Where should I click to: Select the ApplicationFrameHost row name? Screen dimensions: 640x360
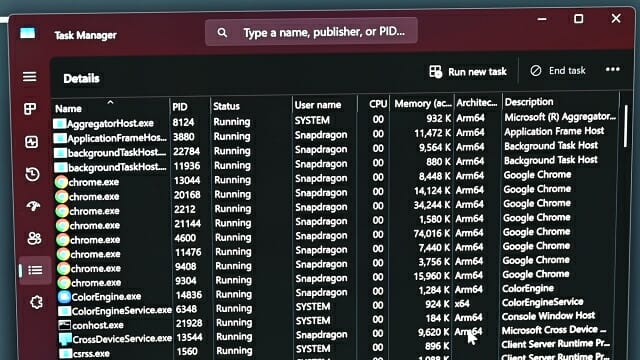[117, 138]
